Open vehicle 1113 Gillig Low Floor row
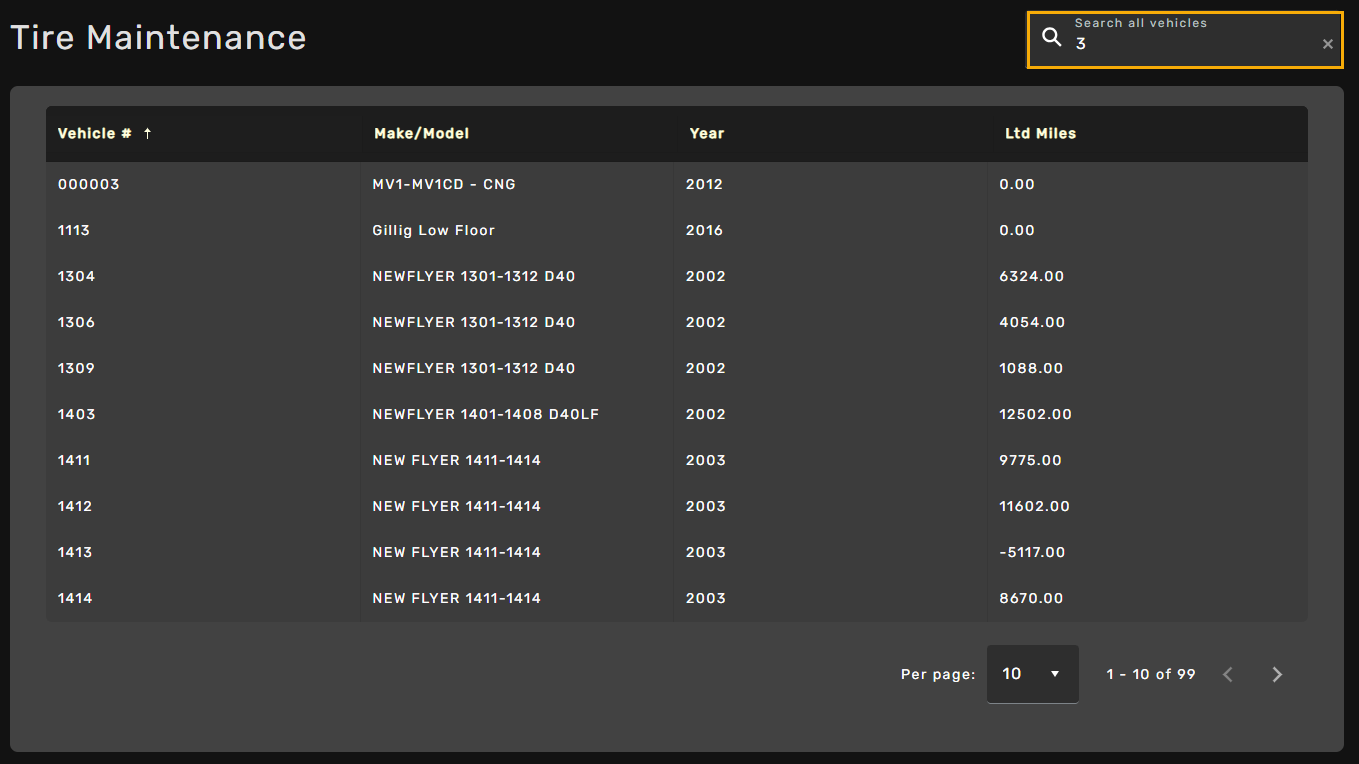This screenshot has height=764, width=1359. [433, 231]
